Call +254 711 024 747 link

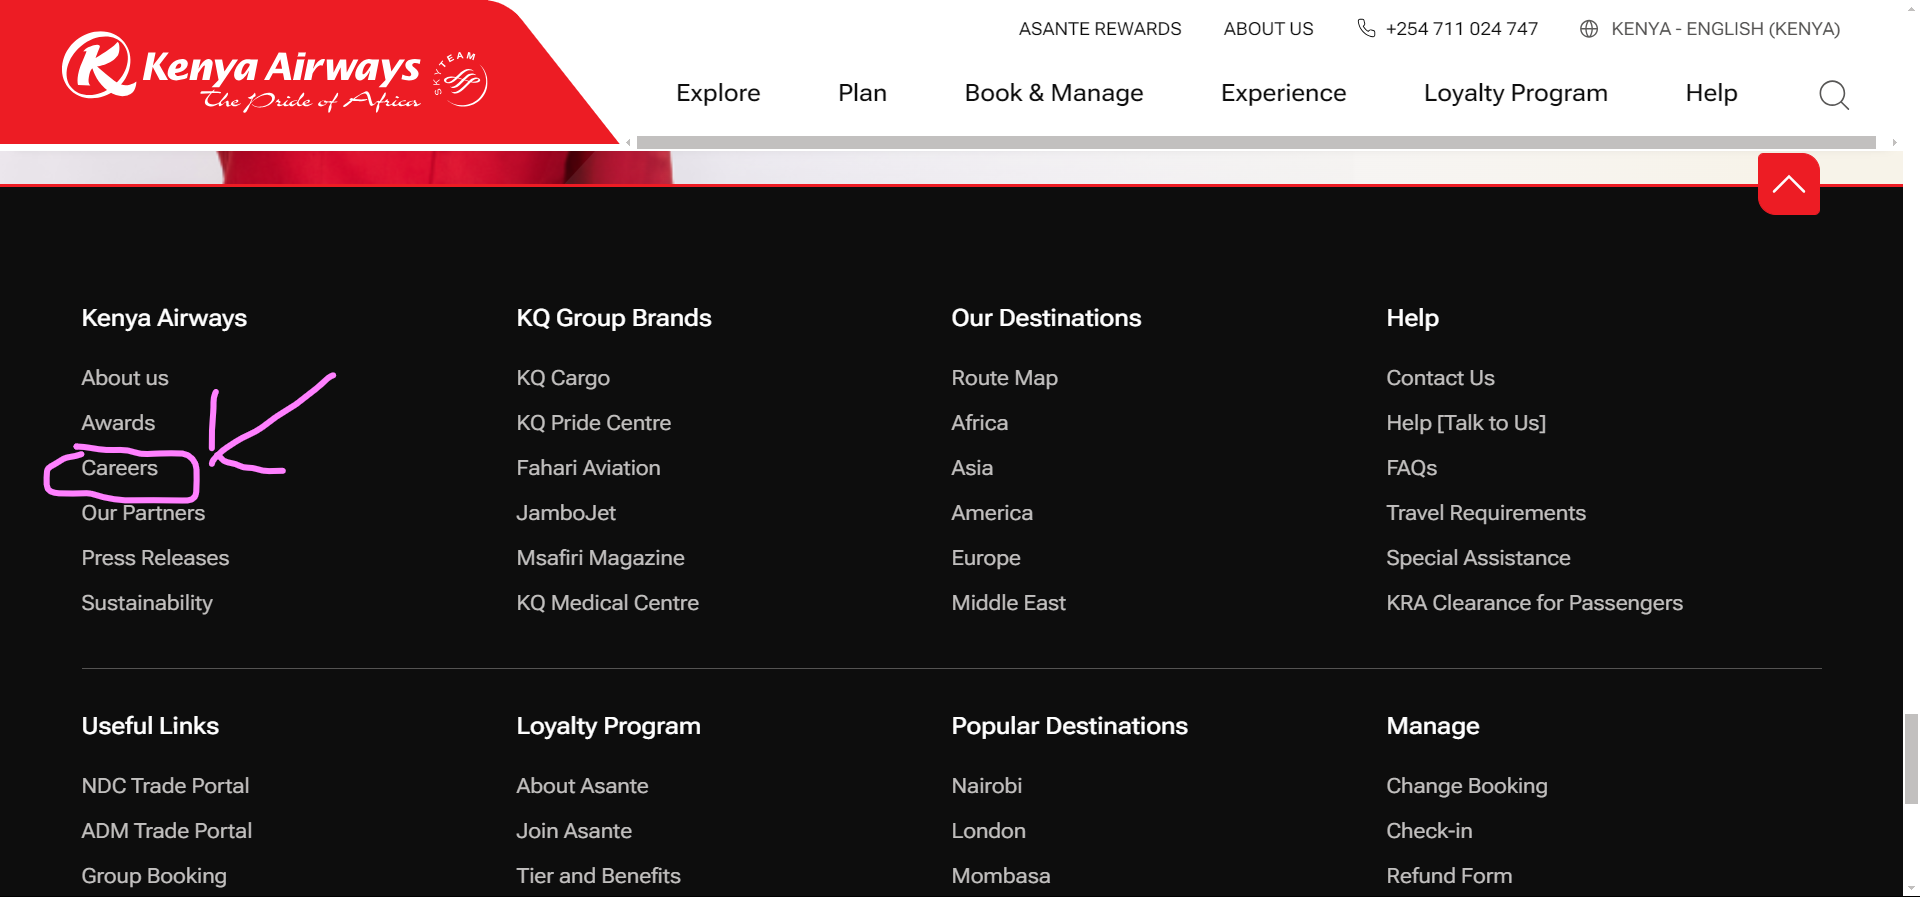coord(1461,29)
